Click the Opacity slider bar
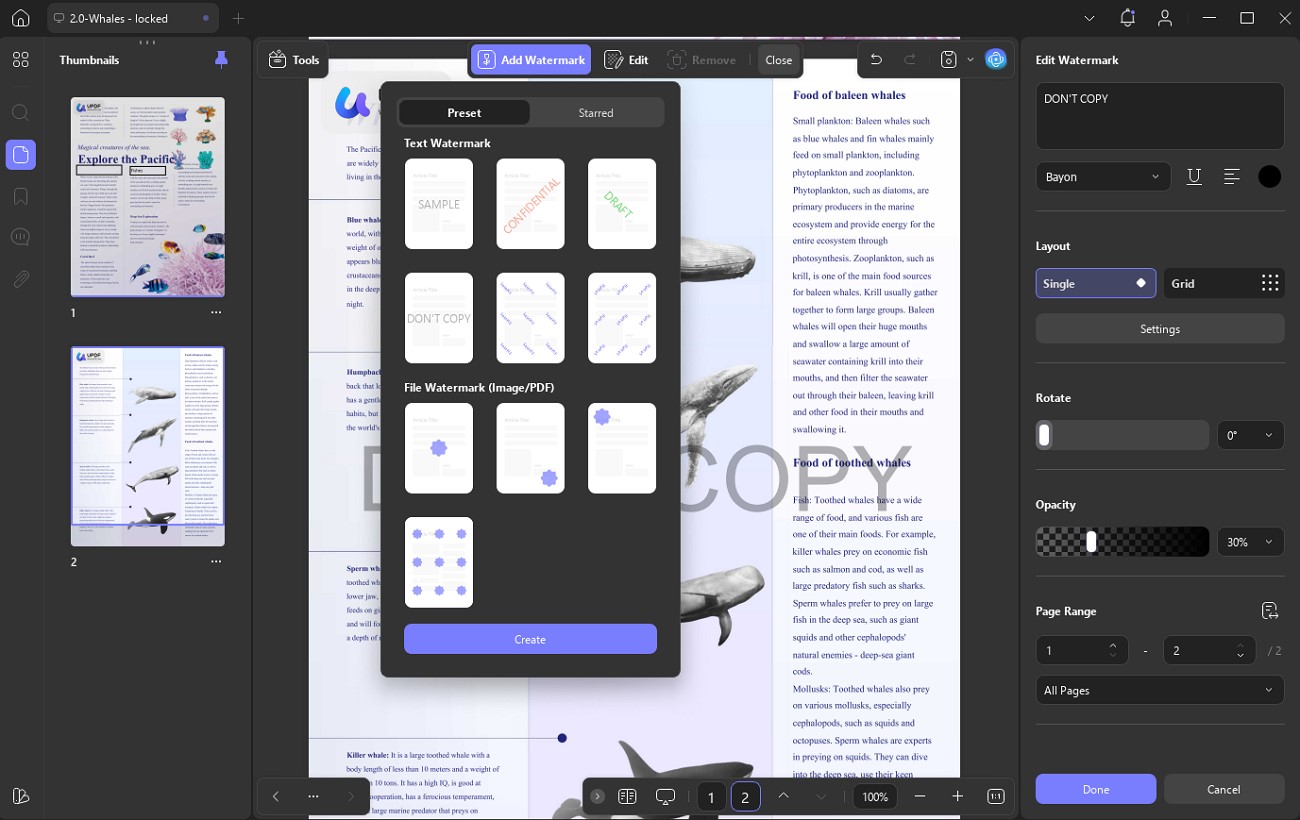This screenshot has width=1300, height=820. (x=1122, y=542)
